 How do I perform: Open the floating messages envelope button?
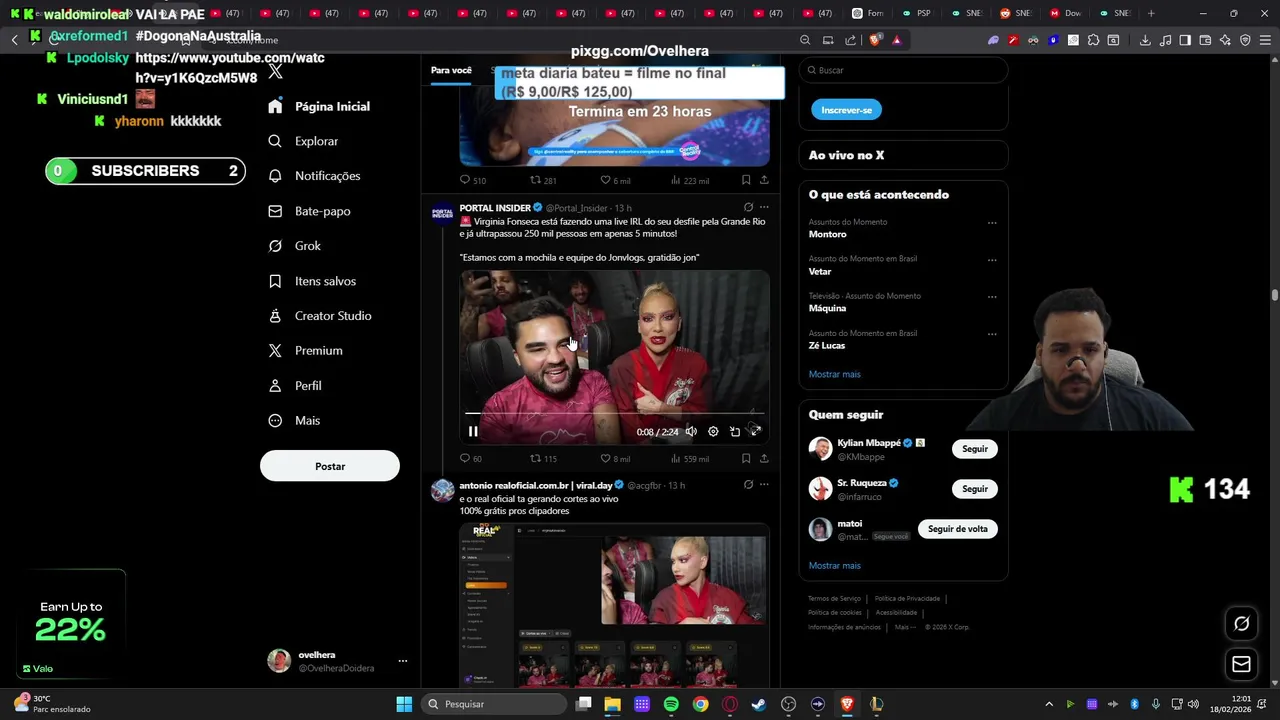pos(1241,664)
